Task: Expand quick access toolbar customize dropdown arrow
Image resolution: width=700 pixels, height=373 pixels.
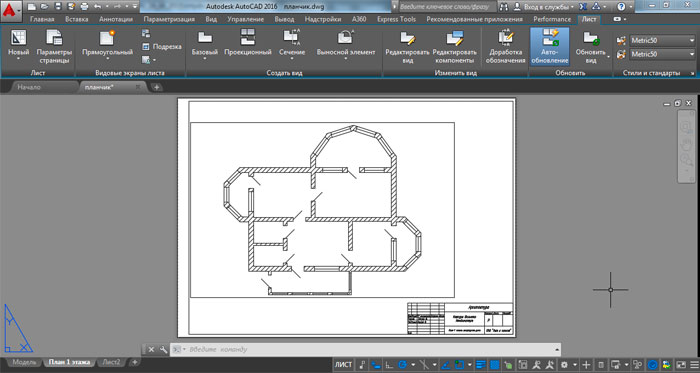Action: coord(135,7)
